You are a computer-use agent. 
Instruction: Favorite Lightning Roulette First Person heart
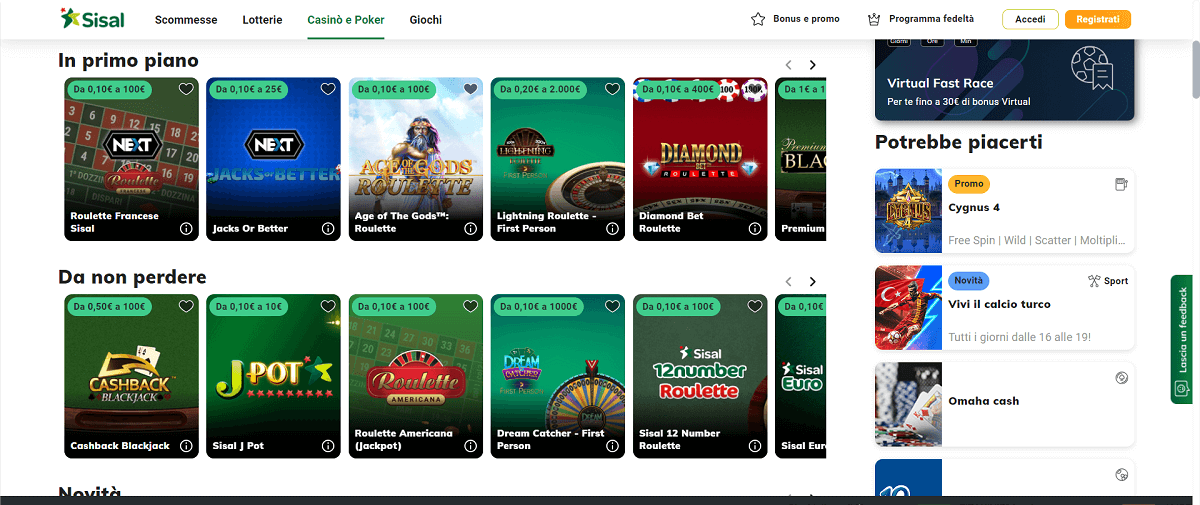[612, 89]
